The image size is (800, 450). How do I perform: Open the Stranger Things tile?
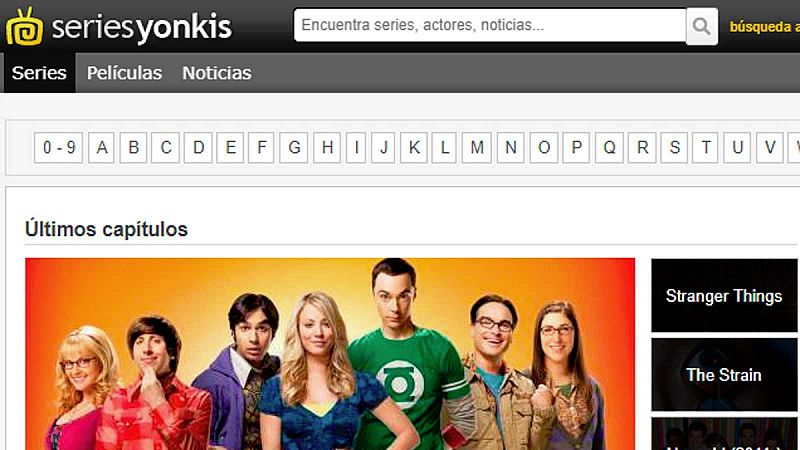pos(724,296)
